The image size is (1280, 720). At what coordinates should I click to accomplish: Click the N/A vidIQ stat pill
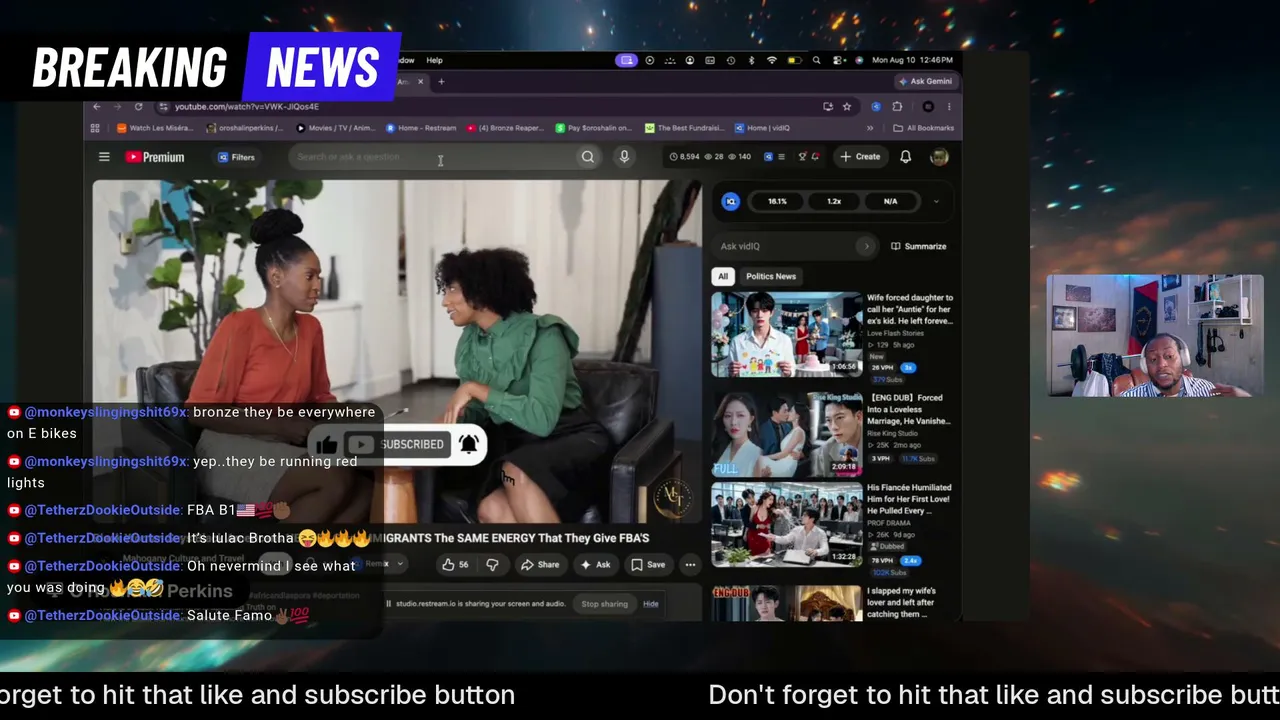(x=890, y=201)
